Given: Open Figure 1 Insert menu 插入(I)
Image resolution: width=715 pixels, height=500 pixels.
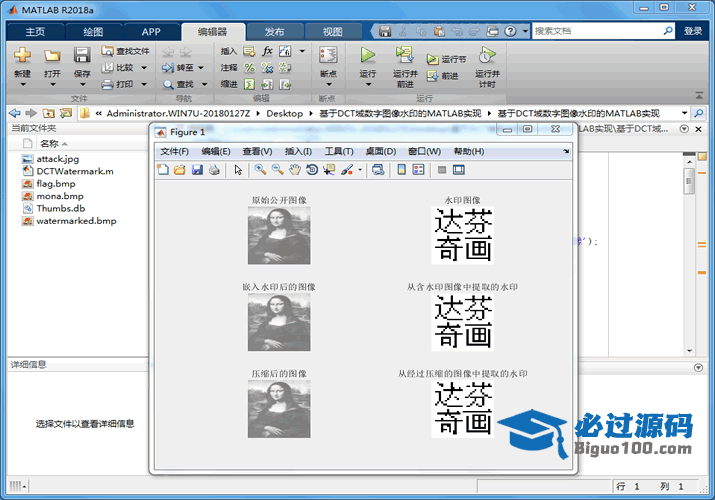Looking at the screenshot, I should [x=298, y=151].
